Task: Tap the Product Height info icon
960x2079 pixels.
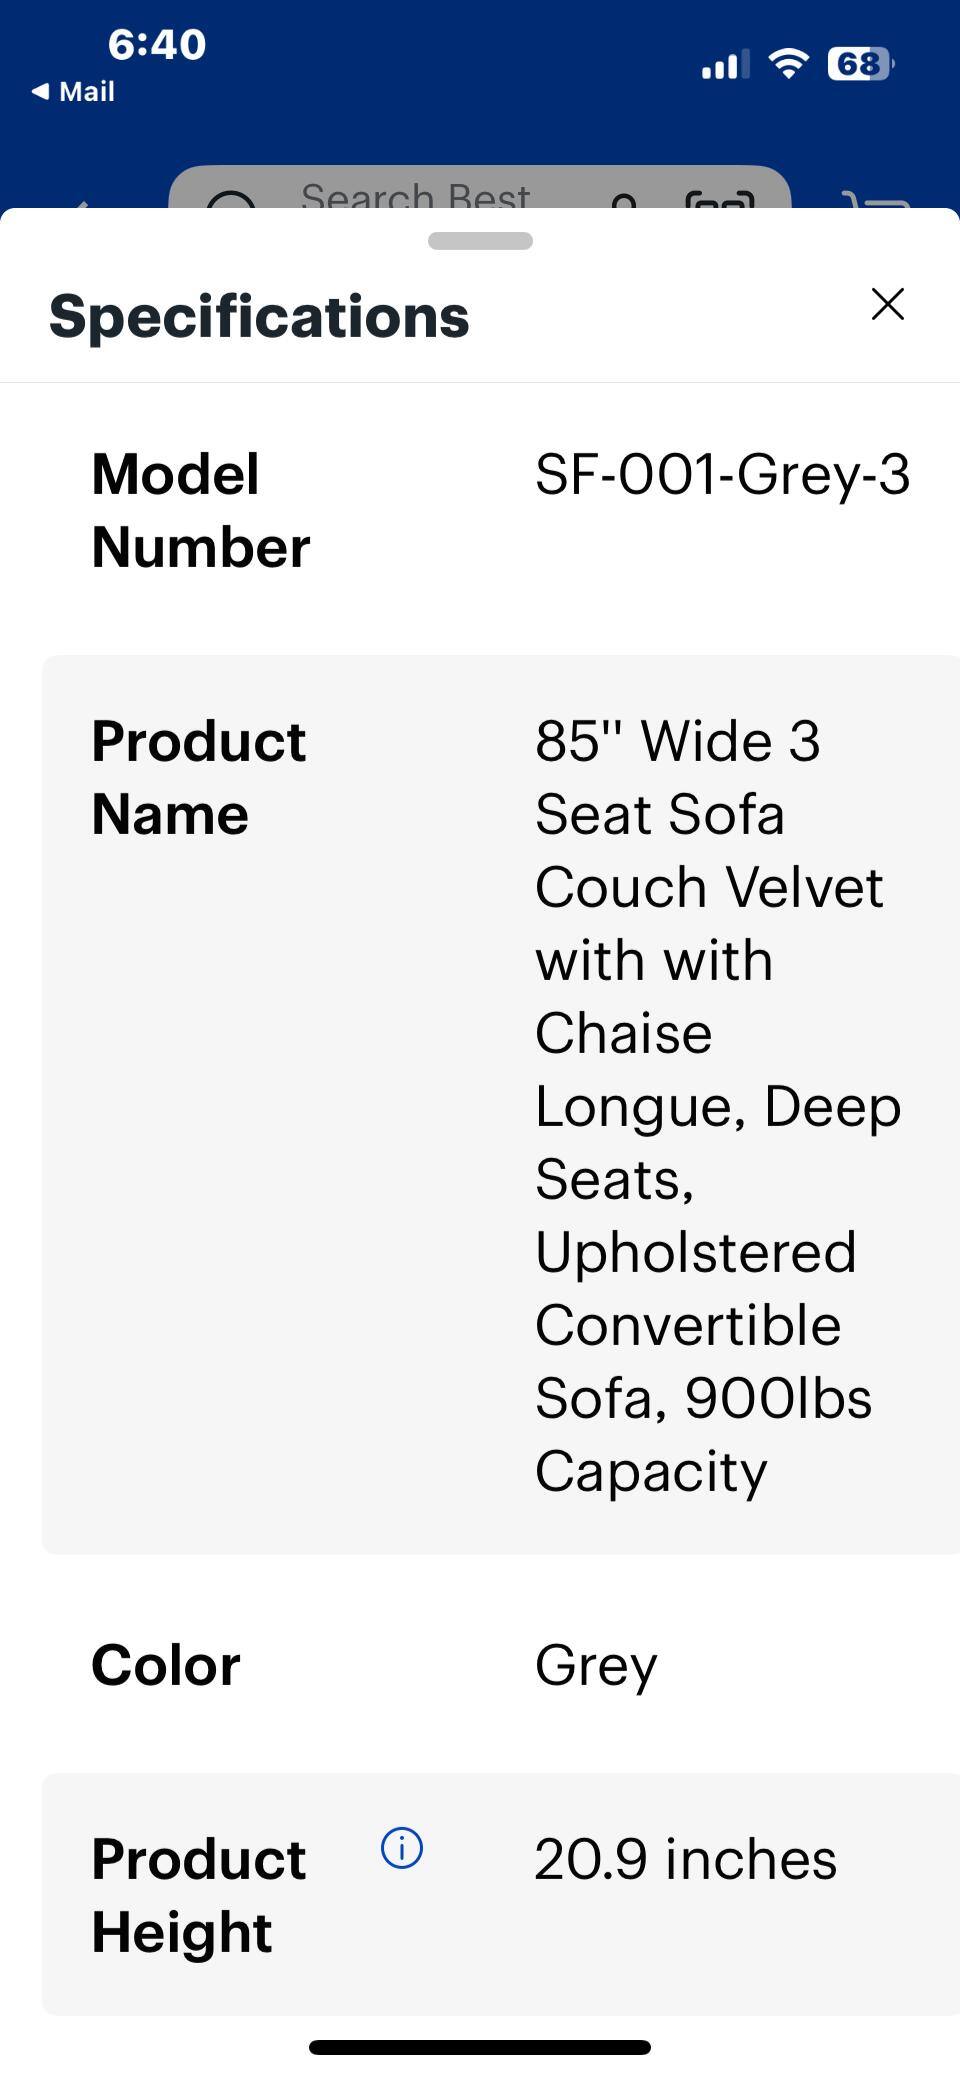Action: [402, 1848]
